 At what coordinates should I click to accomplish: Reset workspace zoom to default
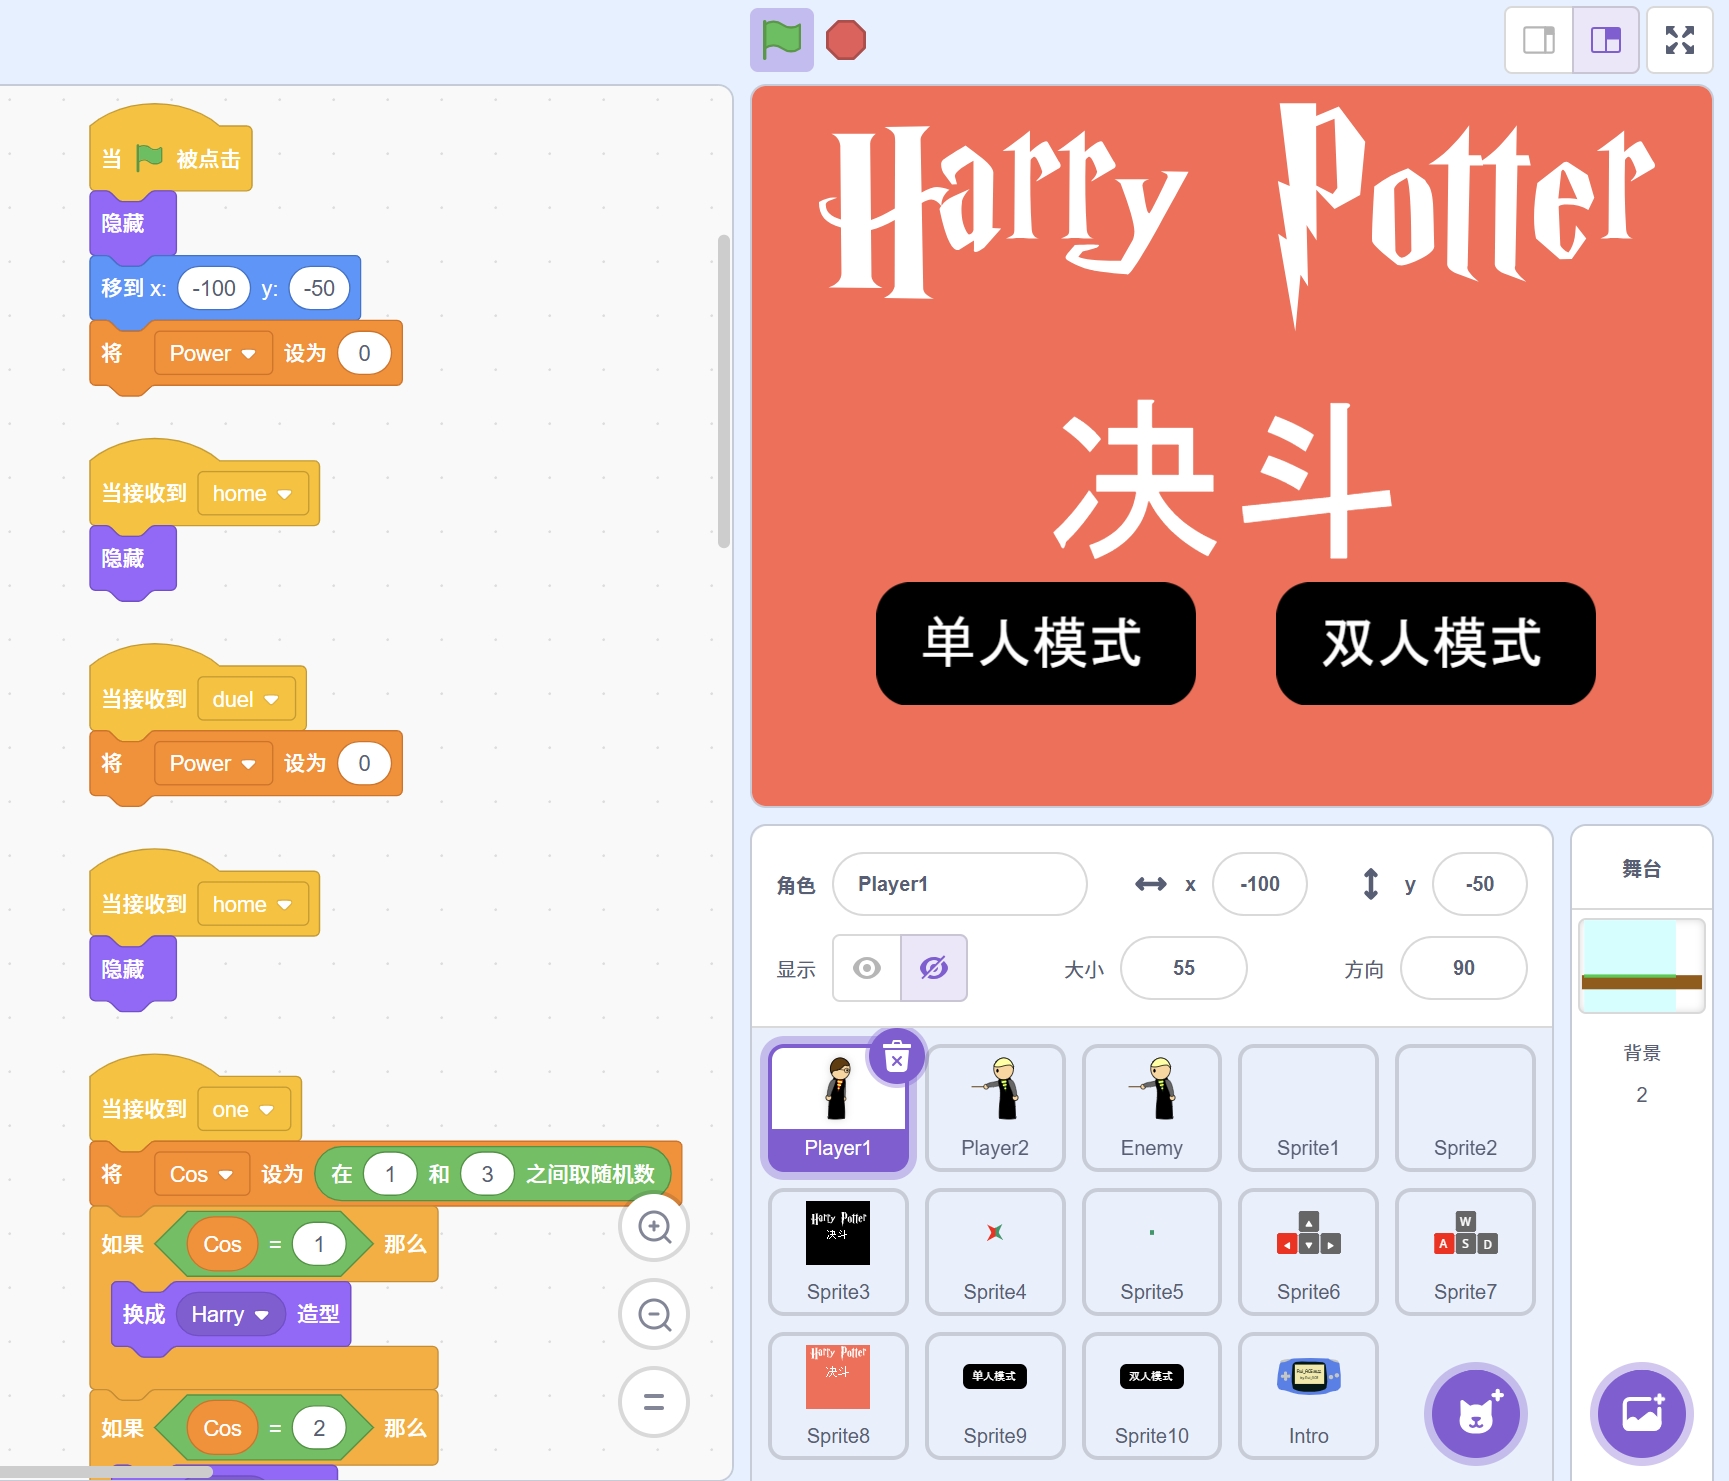pos(654,1402)
